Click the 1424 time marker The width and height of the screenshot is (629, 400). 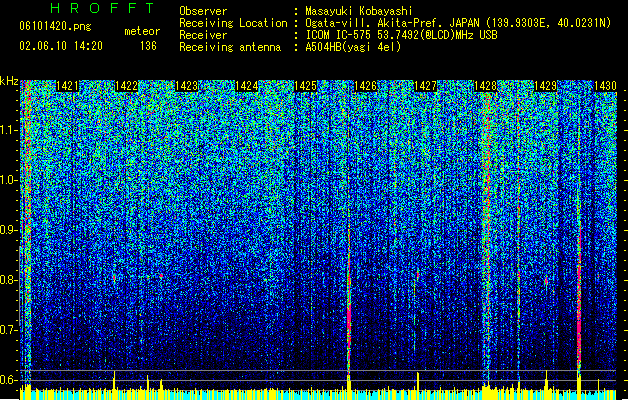tap(246, 86)
